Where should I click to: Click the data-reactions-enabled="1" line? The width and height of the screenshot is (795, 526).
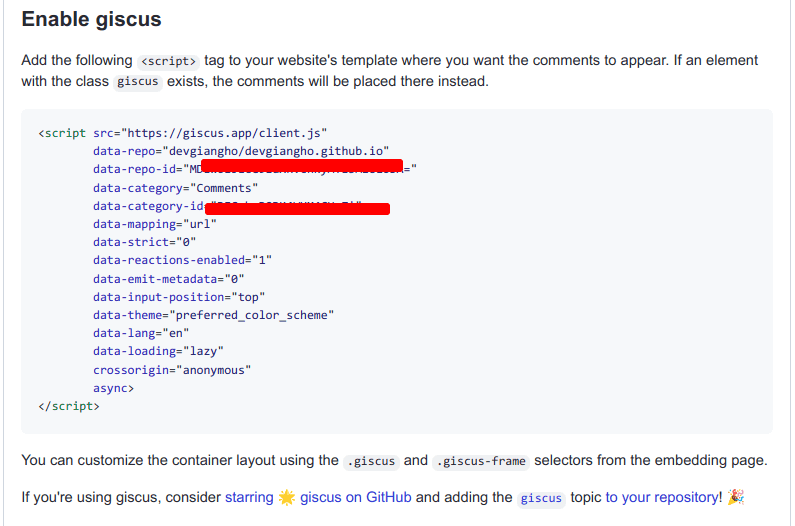point(182,259)
